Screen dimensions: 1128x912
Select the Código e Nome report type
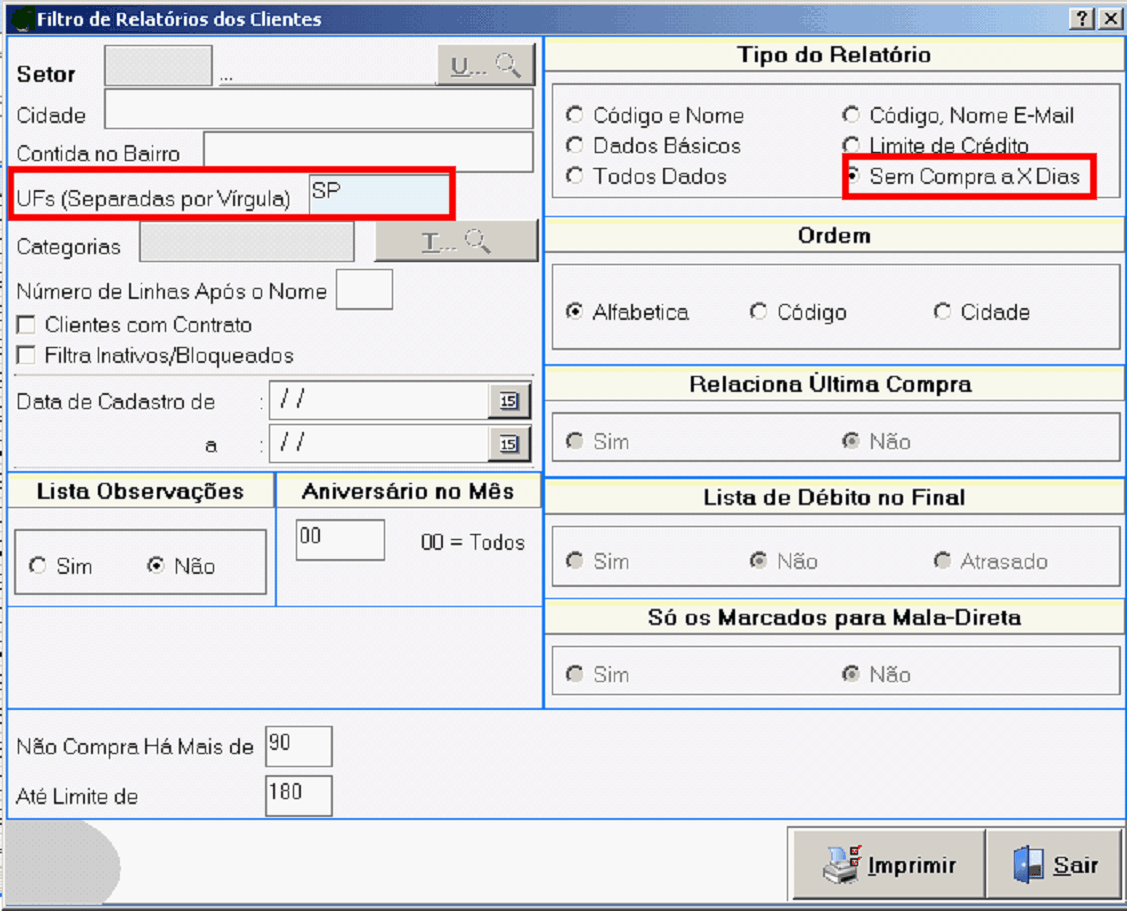[575, 115]
